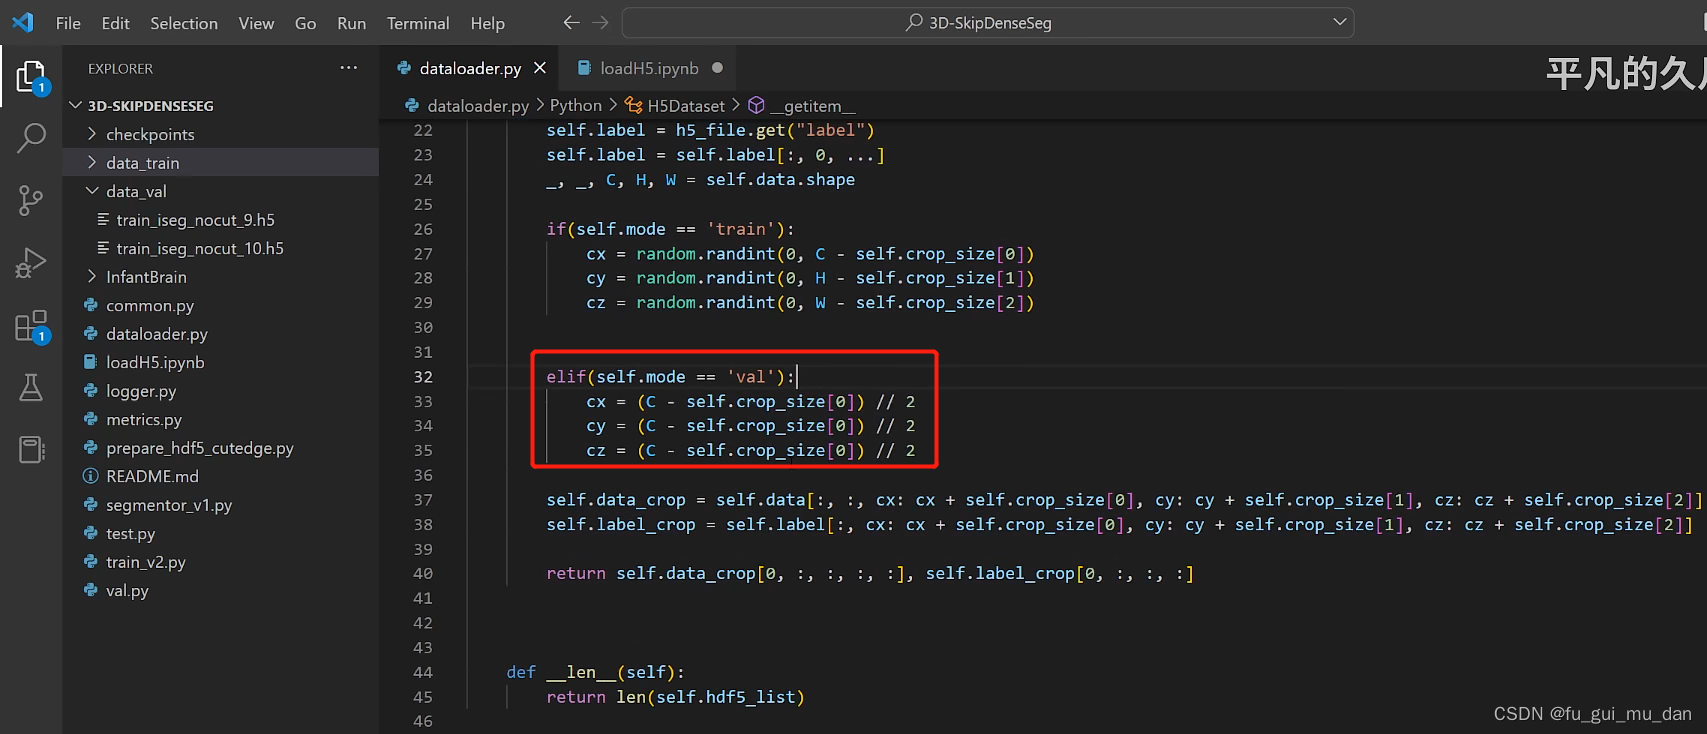Open the notebook icon in activity bar
The image size is (1707, 734).
(31, 450)
